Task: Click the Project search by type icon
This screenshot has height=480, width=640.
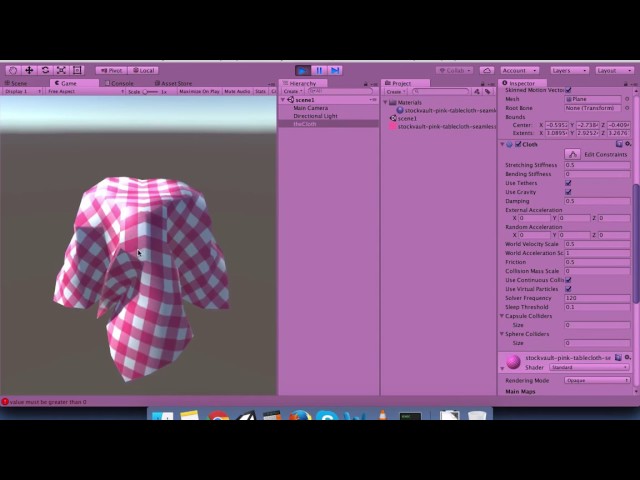Action: coord(477,91)
